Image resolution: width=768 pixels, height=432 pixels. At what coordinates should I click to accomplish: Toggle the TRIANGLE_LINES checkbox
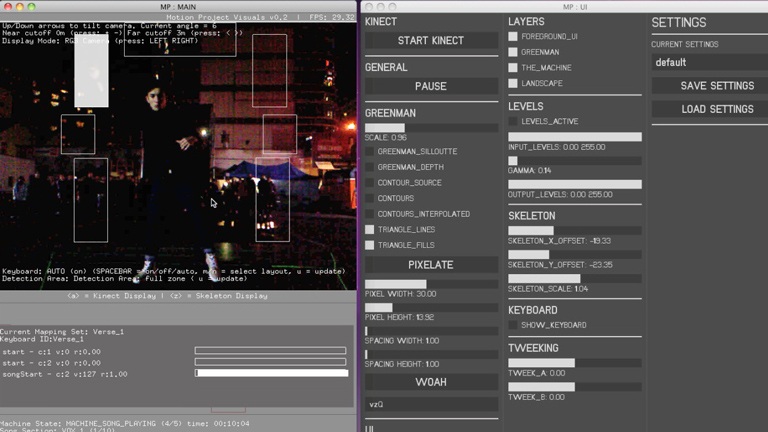pyautogui.click(x=370, y=230)
